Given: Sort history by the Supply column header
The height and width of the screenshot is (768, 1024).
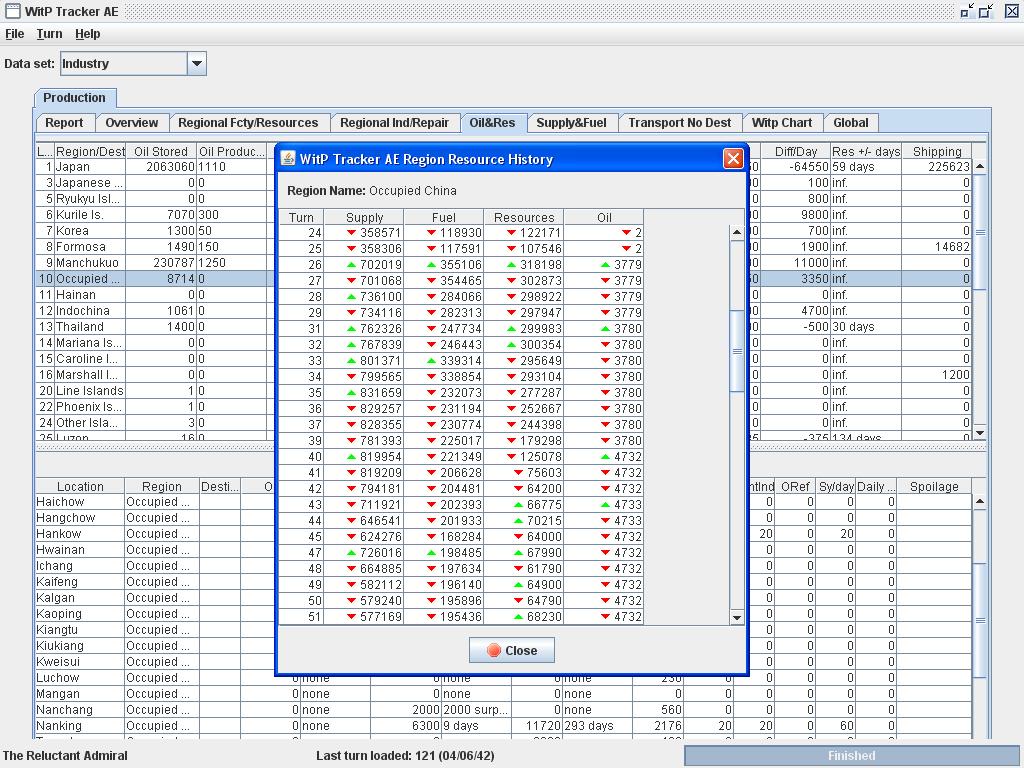Looking at the screenshot, I should (364, 217).
